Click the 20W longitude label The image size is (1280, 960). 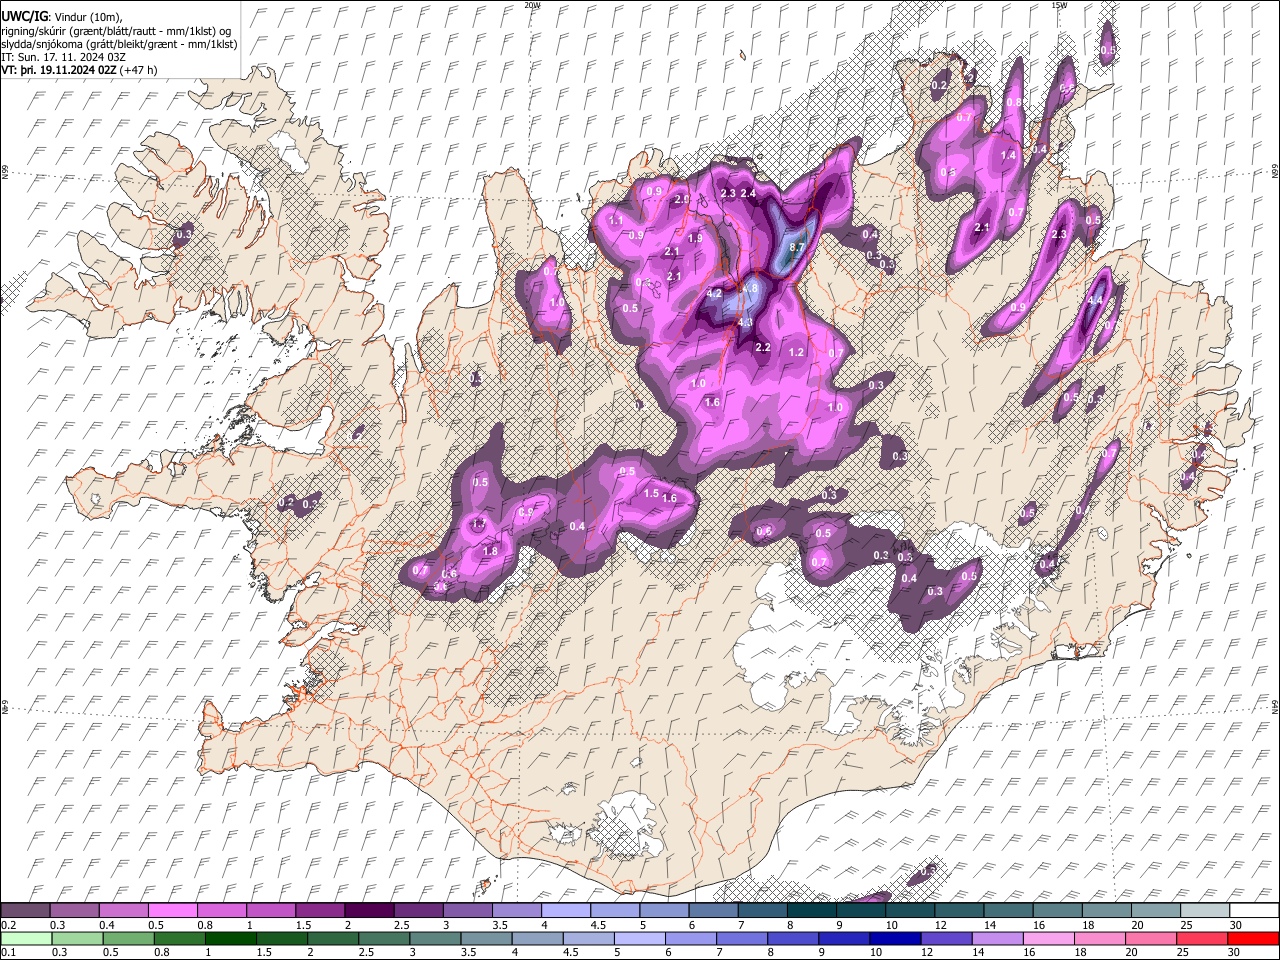click(x=532, y=5)
